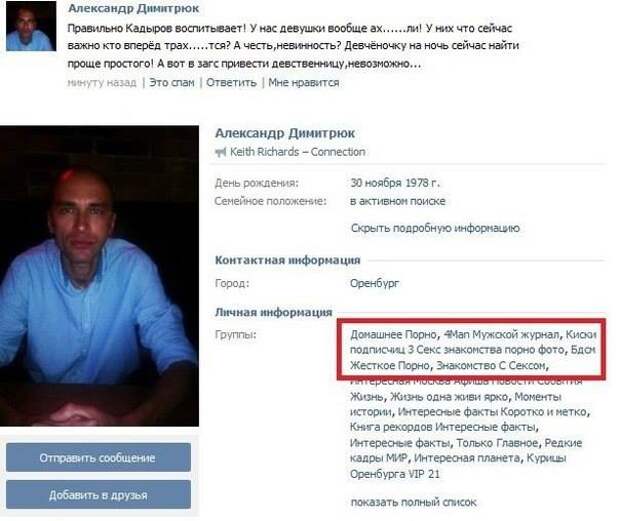The image size is (620, 521).
Task: Reply to the comment via Ответить
Action: coord(231,83)
